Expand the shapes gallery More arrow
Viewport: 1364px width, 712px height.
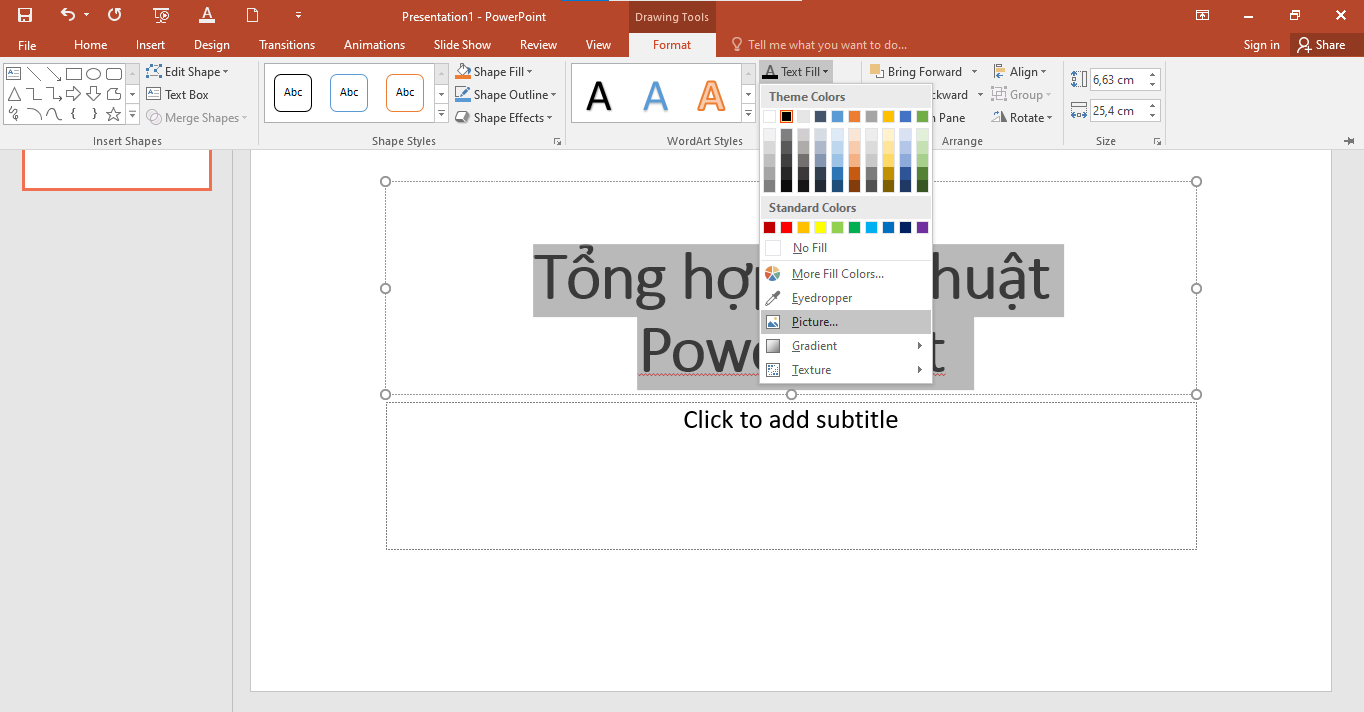pos(133,115)
